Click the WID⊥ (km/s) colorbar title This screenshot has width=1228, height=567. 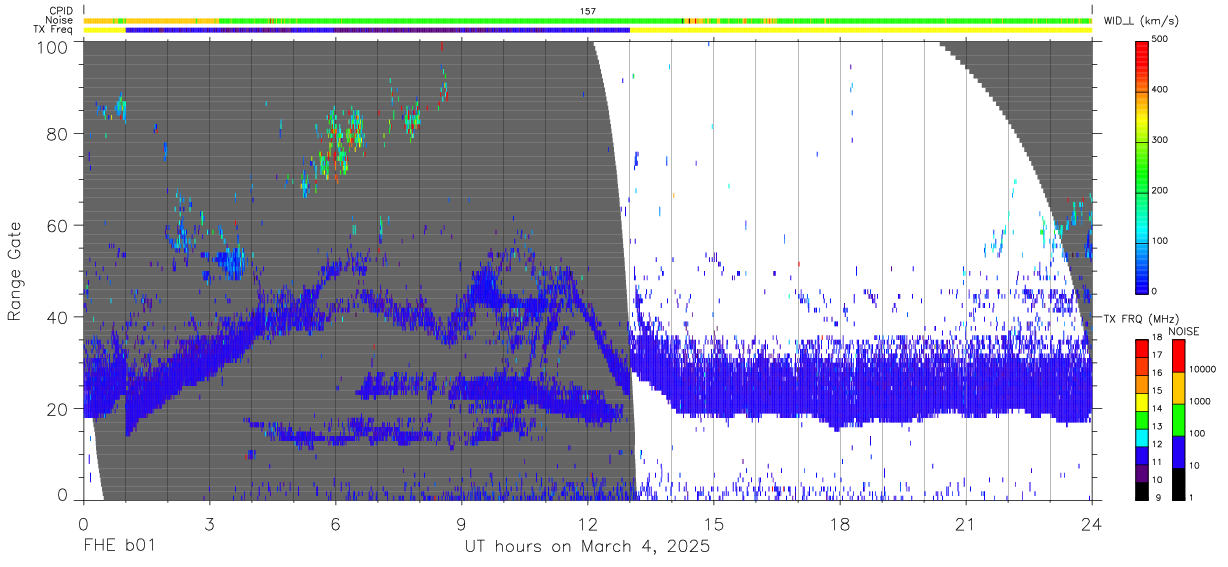(x=1143, y=21)
